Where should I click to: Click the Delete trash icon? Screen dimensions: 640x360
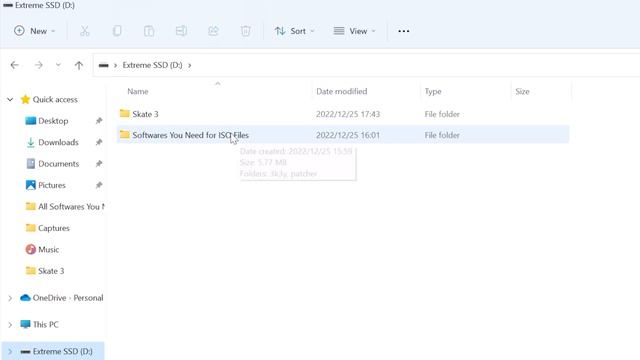pyautogui.click(x=245, y=31)
